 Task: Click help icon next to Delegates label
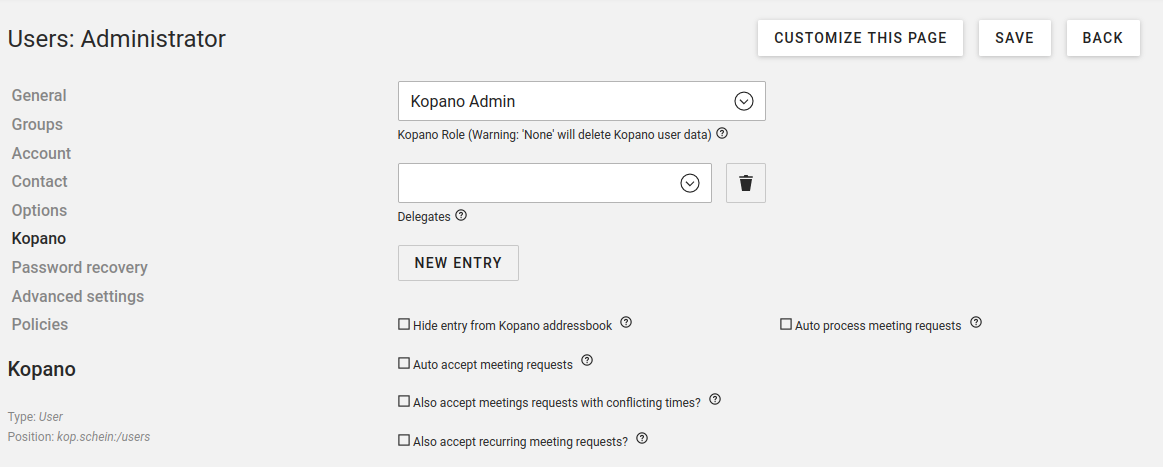461,216
